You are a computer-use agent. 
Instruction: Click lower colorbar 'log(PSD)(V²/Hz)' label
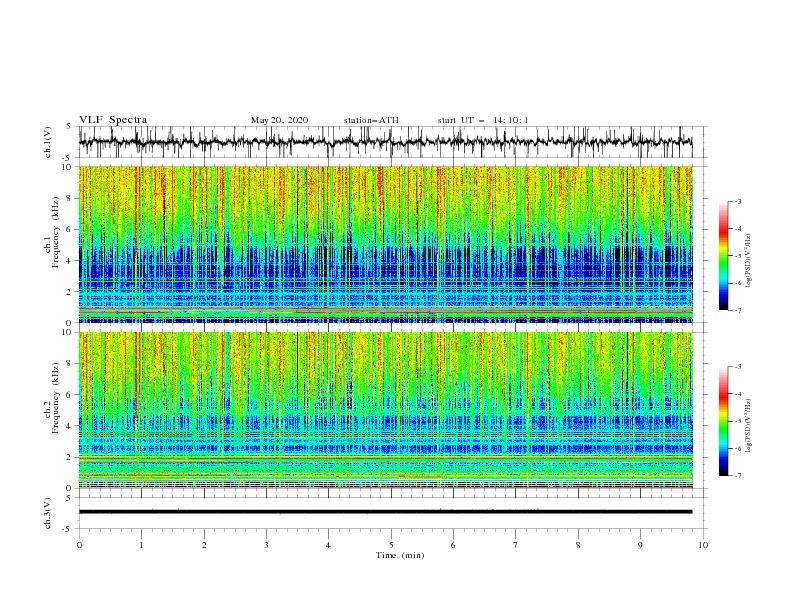point(748,426)
